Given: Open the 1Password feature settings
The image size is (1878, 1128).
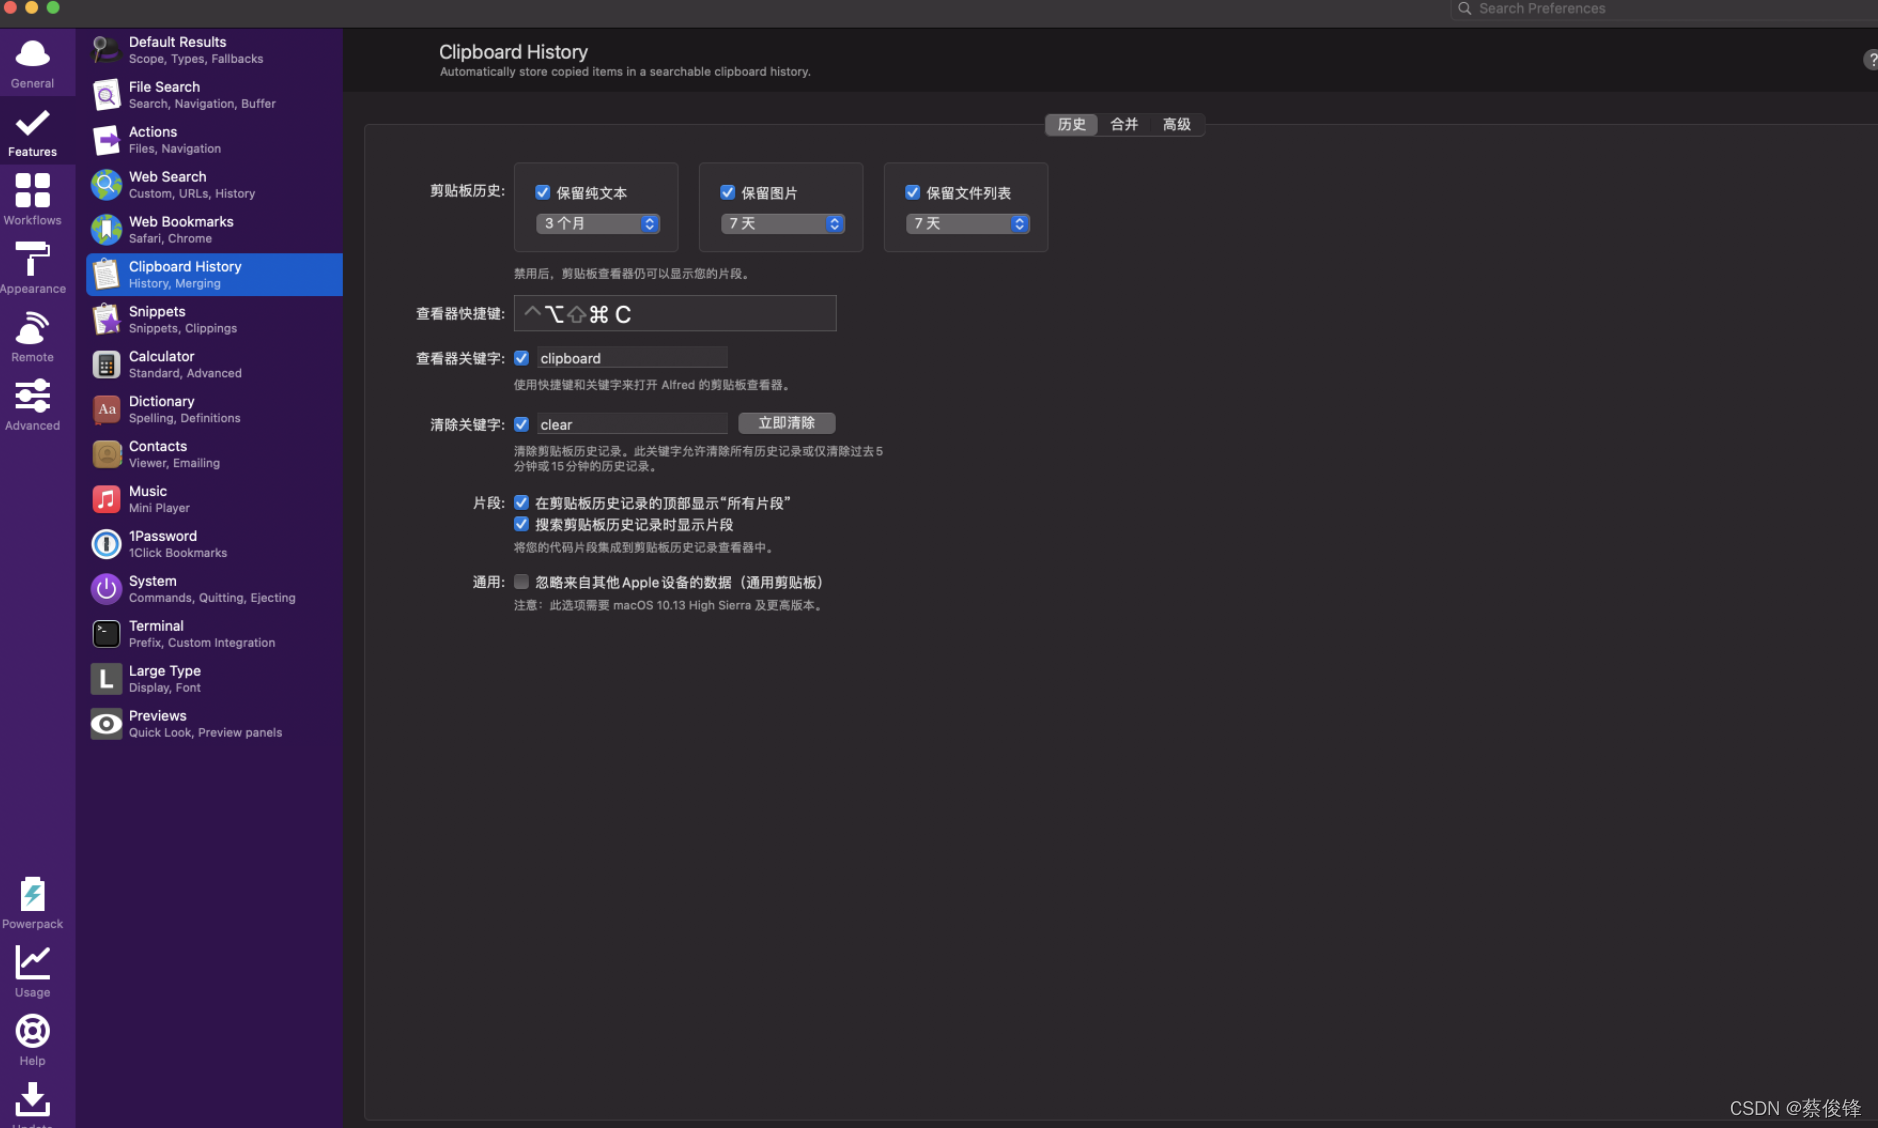Looking at the screenshot, I should pyautogui.click(x=210, y=543).
